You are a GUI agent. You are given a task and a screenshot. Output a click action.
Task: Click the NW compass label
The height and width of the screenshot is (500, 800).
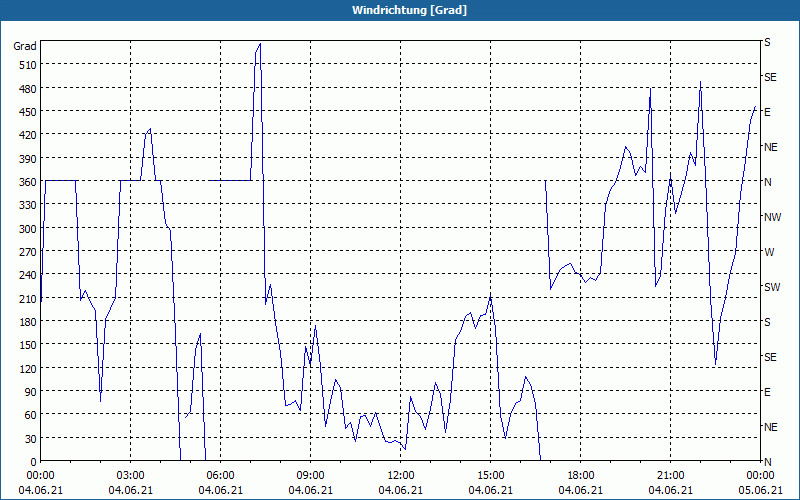click(772, 217)
